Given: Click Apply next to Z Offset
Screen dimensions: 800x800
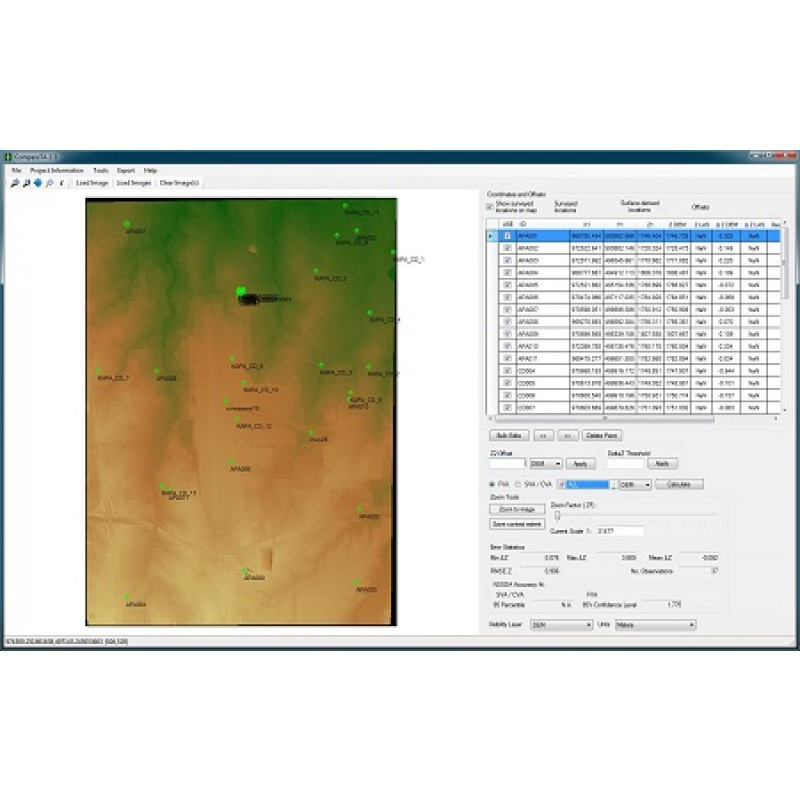Looking at the screenshot, I should 581,464.
